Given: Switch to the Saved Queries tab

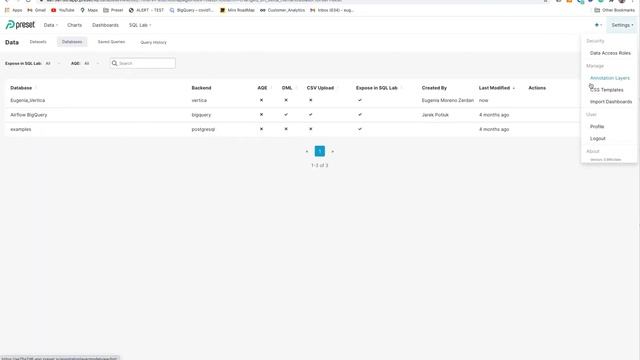Looking at the screenshot, I should point(111,42).
